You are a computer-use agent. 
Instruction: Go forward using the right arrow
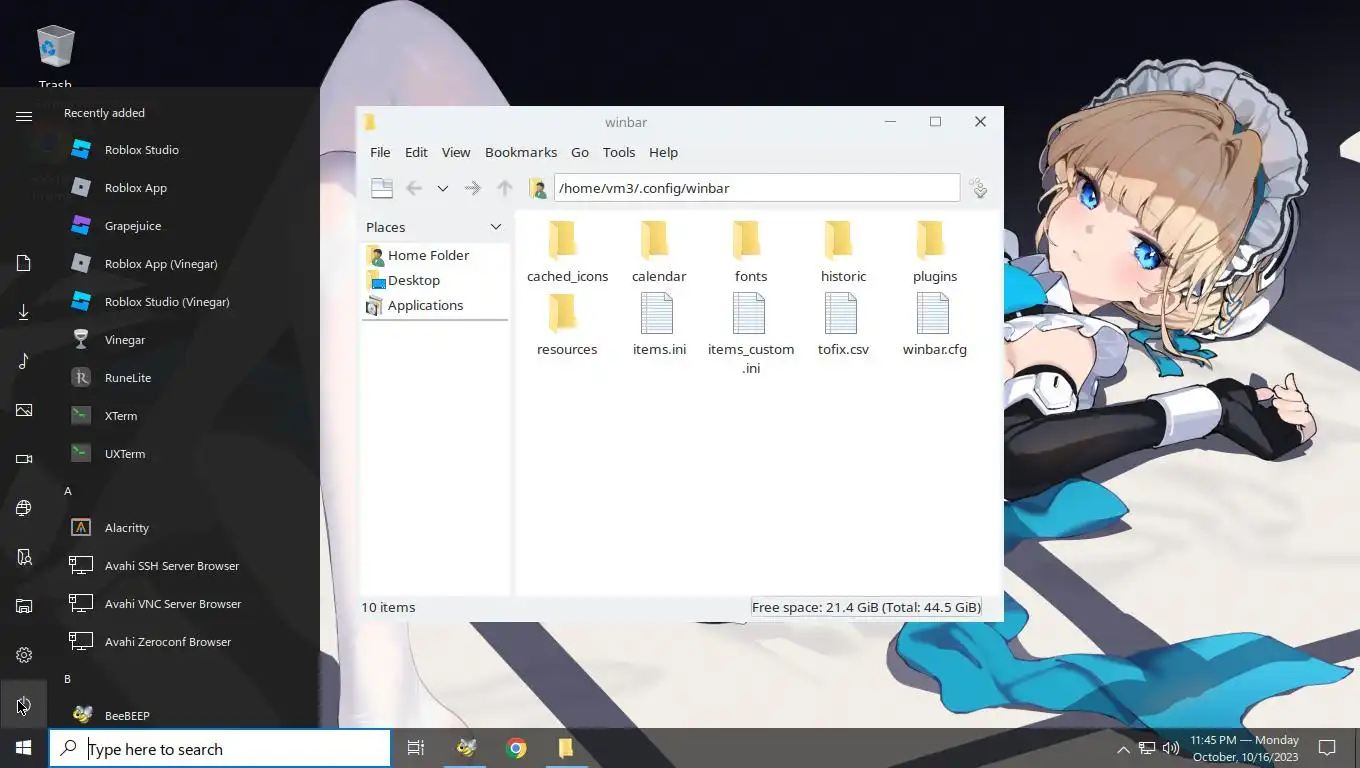pos(473,188)
